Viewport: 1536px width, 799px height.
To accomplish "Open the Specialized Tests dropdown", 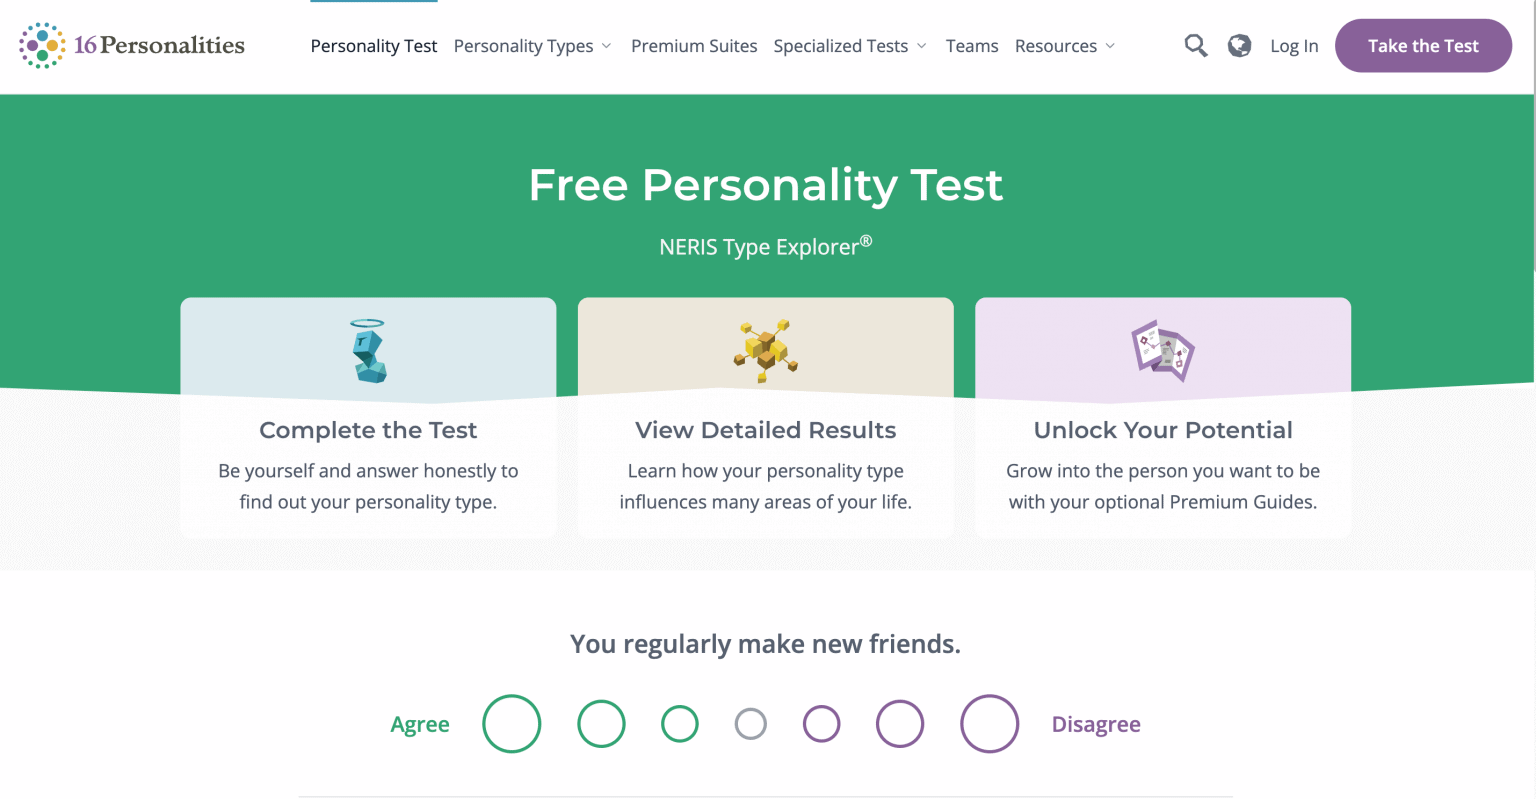I will click(x=841, y=46).
